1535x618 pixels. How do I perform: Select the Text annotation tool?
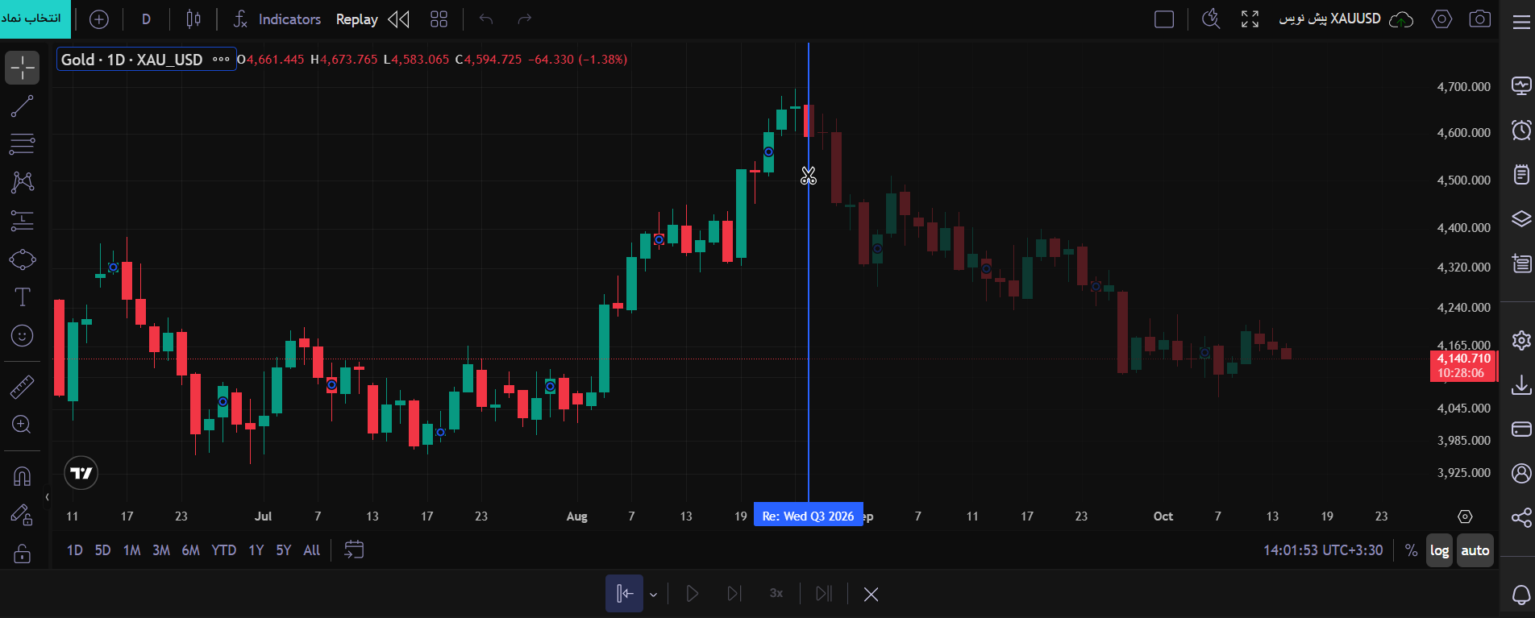(x=22, y=297)
